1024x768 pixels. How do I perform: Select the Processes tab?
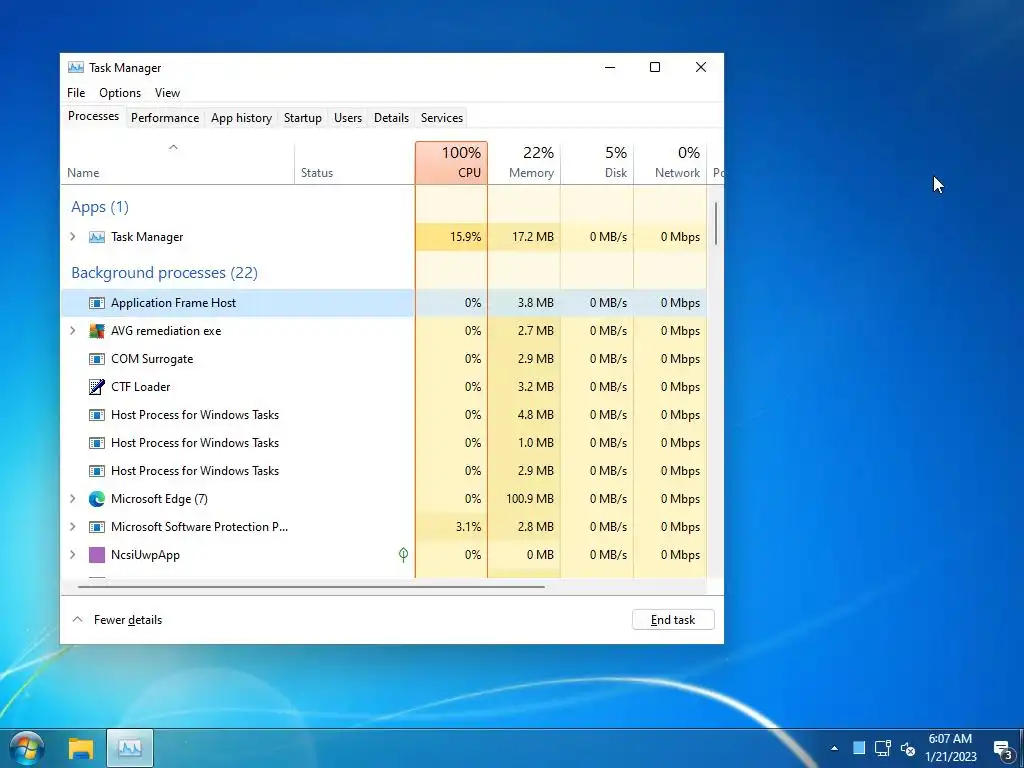[93, 116]
